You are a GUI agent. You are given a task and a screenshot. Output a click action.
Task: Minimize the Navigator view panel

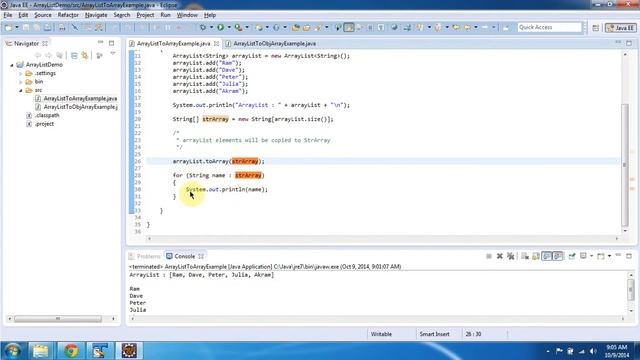click(100, 43)
